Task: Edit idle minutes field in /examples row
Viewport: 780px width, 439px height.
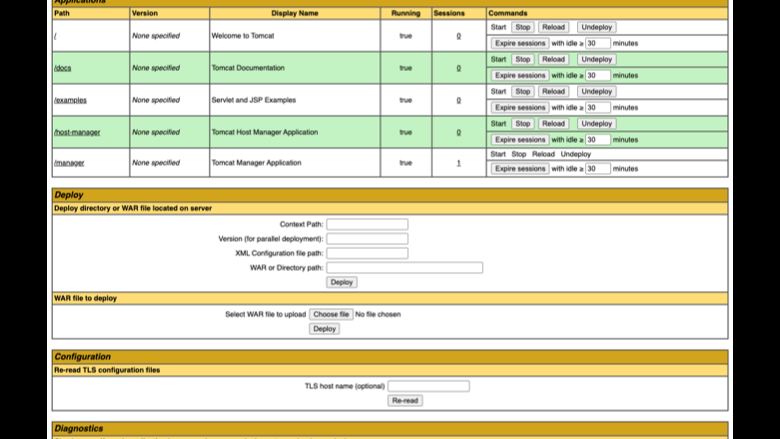Action: (597, 107)
